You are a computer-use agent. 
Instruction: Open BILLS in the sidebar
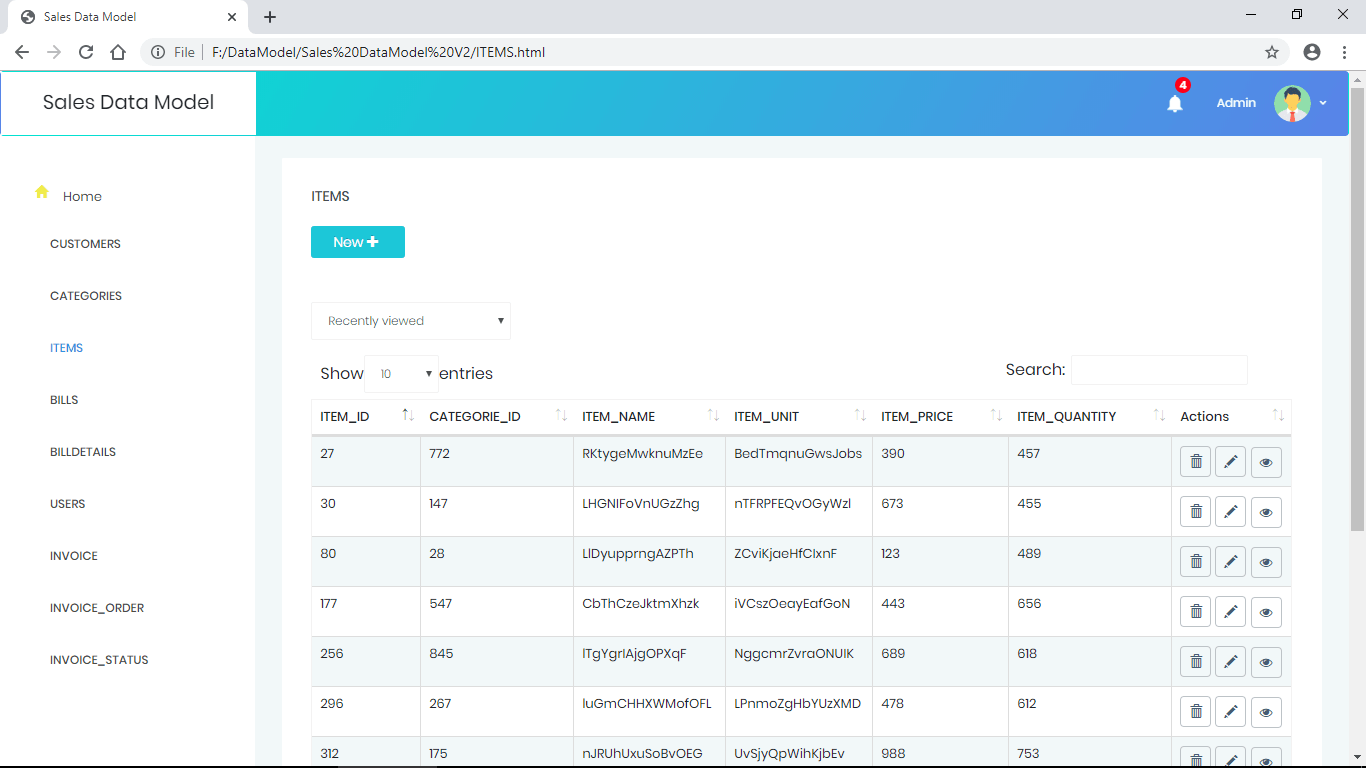[x=64, y=400]
